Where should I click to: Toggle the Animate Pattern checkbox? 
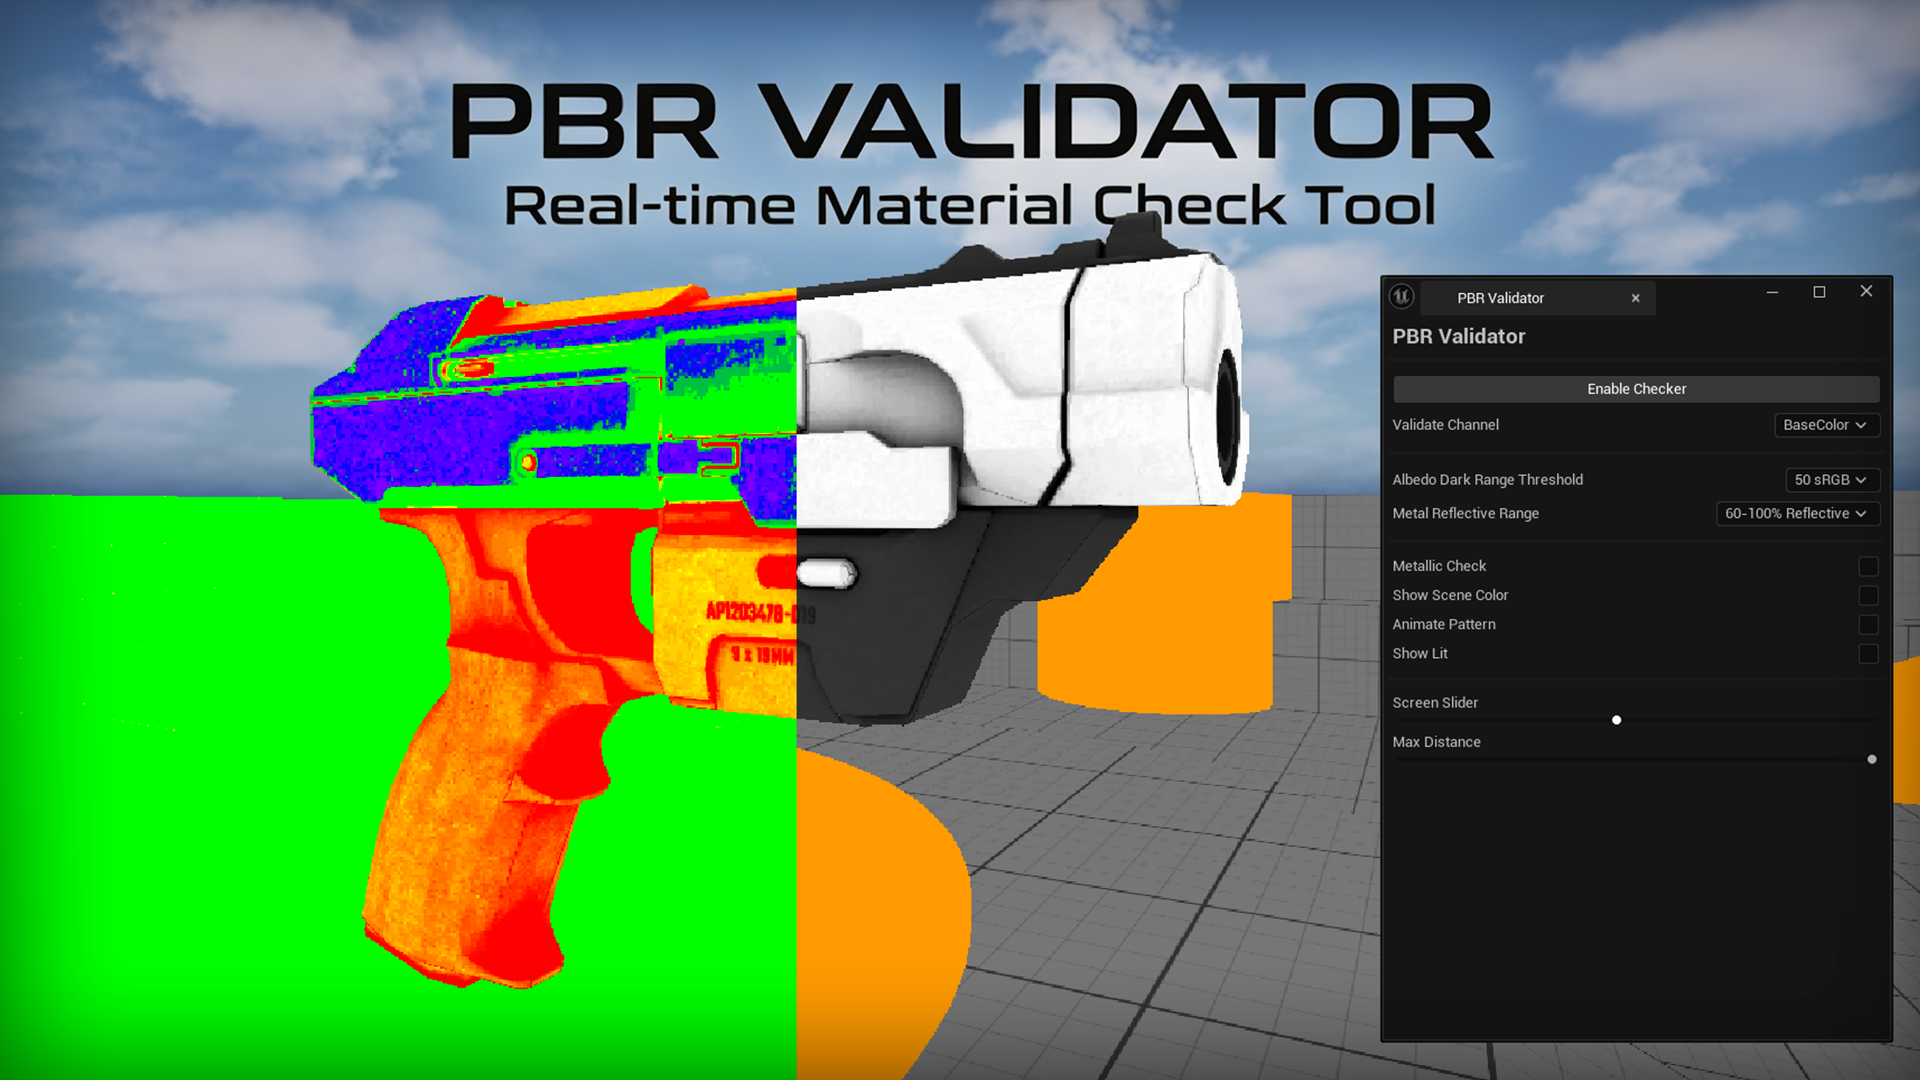(1868, 625)
